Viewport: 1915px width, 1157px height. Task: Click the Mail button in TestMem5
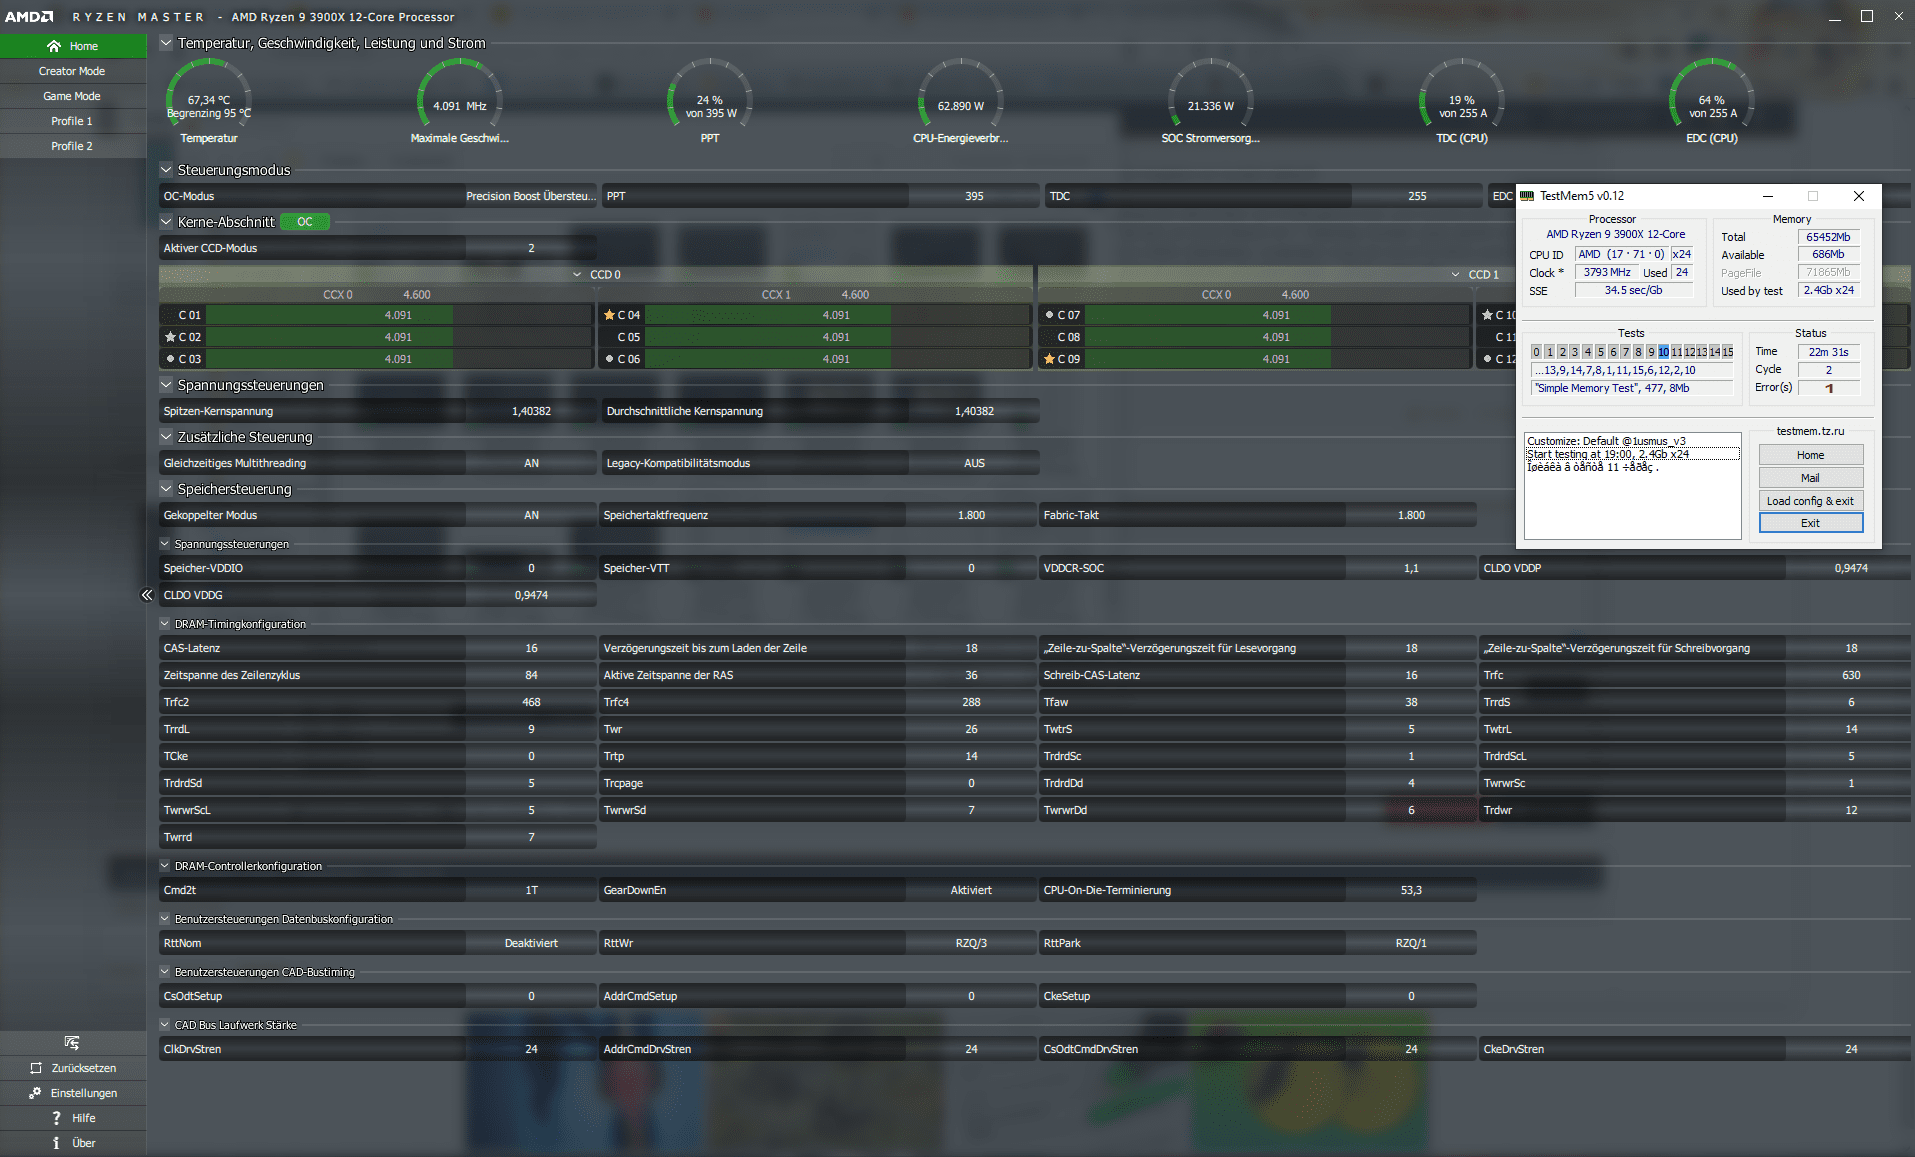tap(1810, 478)
